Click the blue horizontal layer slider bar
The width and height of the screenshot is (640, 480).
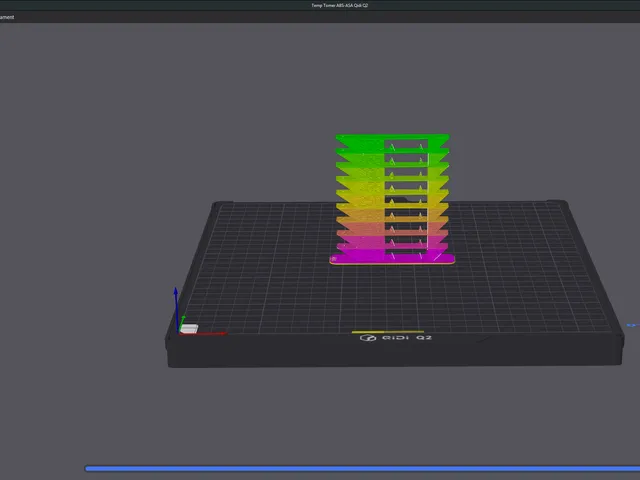pyautogui.click(x=362, y=469)
